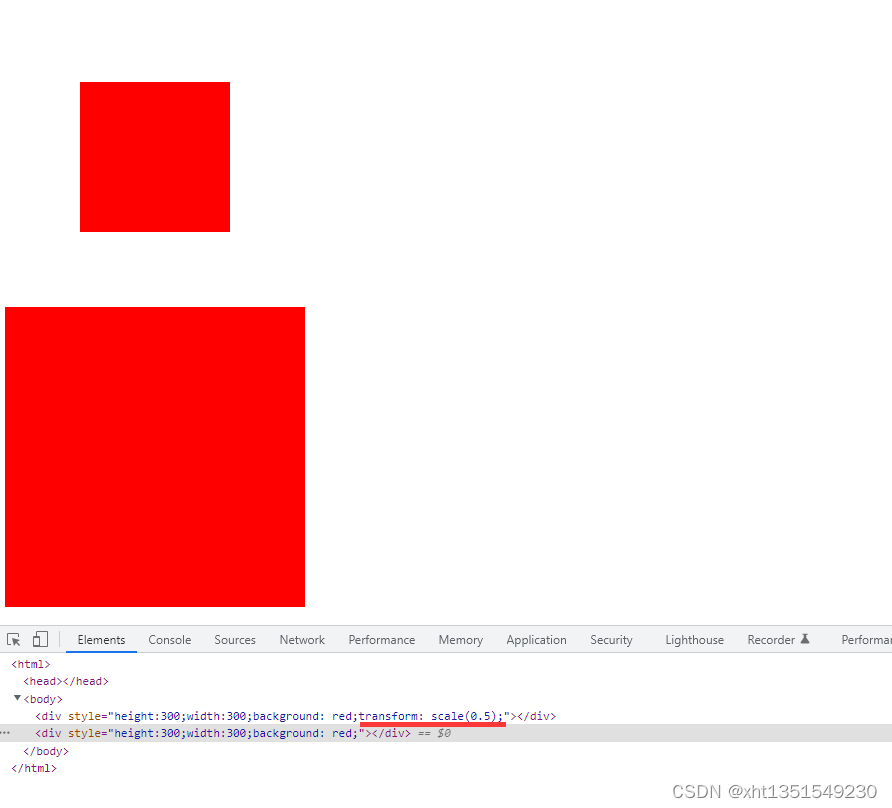Image resolution: width=892 pixels, height=808 pixels.
Task: Open the Application tab
Action: click(536, 640)
